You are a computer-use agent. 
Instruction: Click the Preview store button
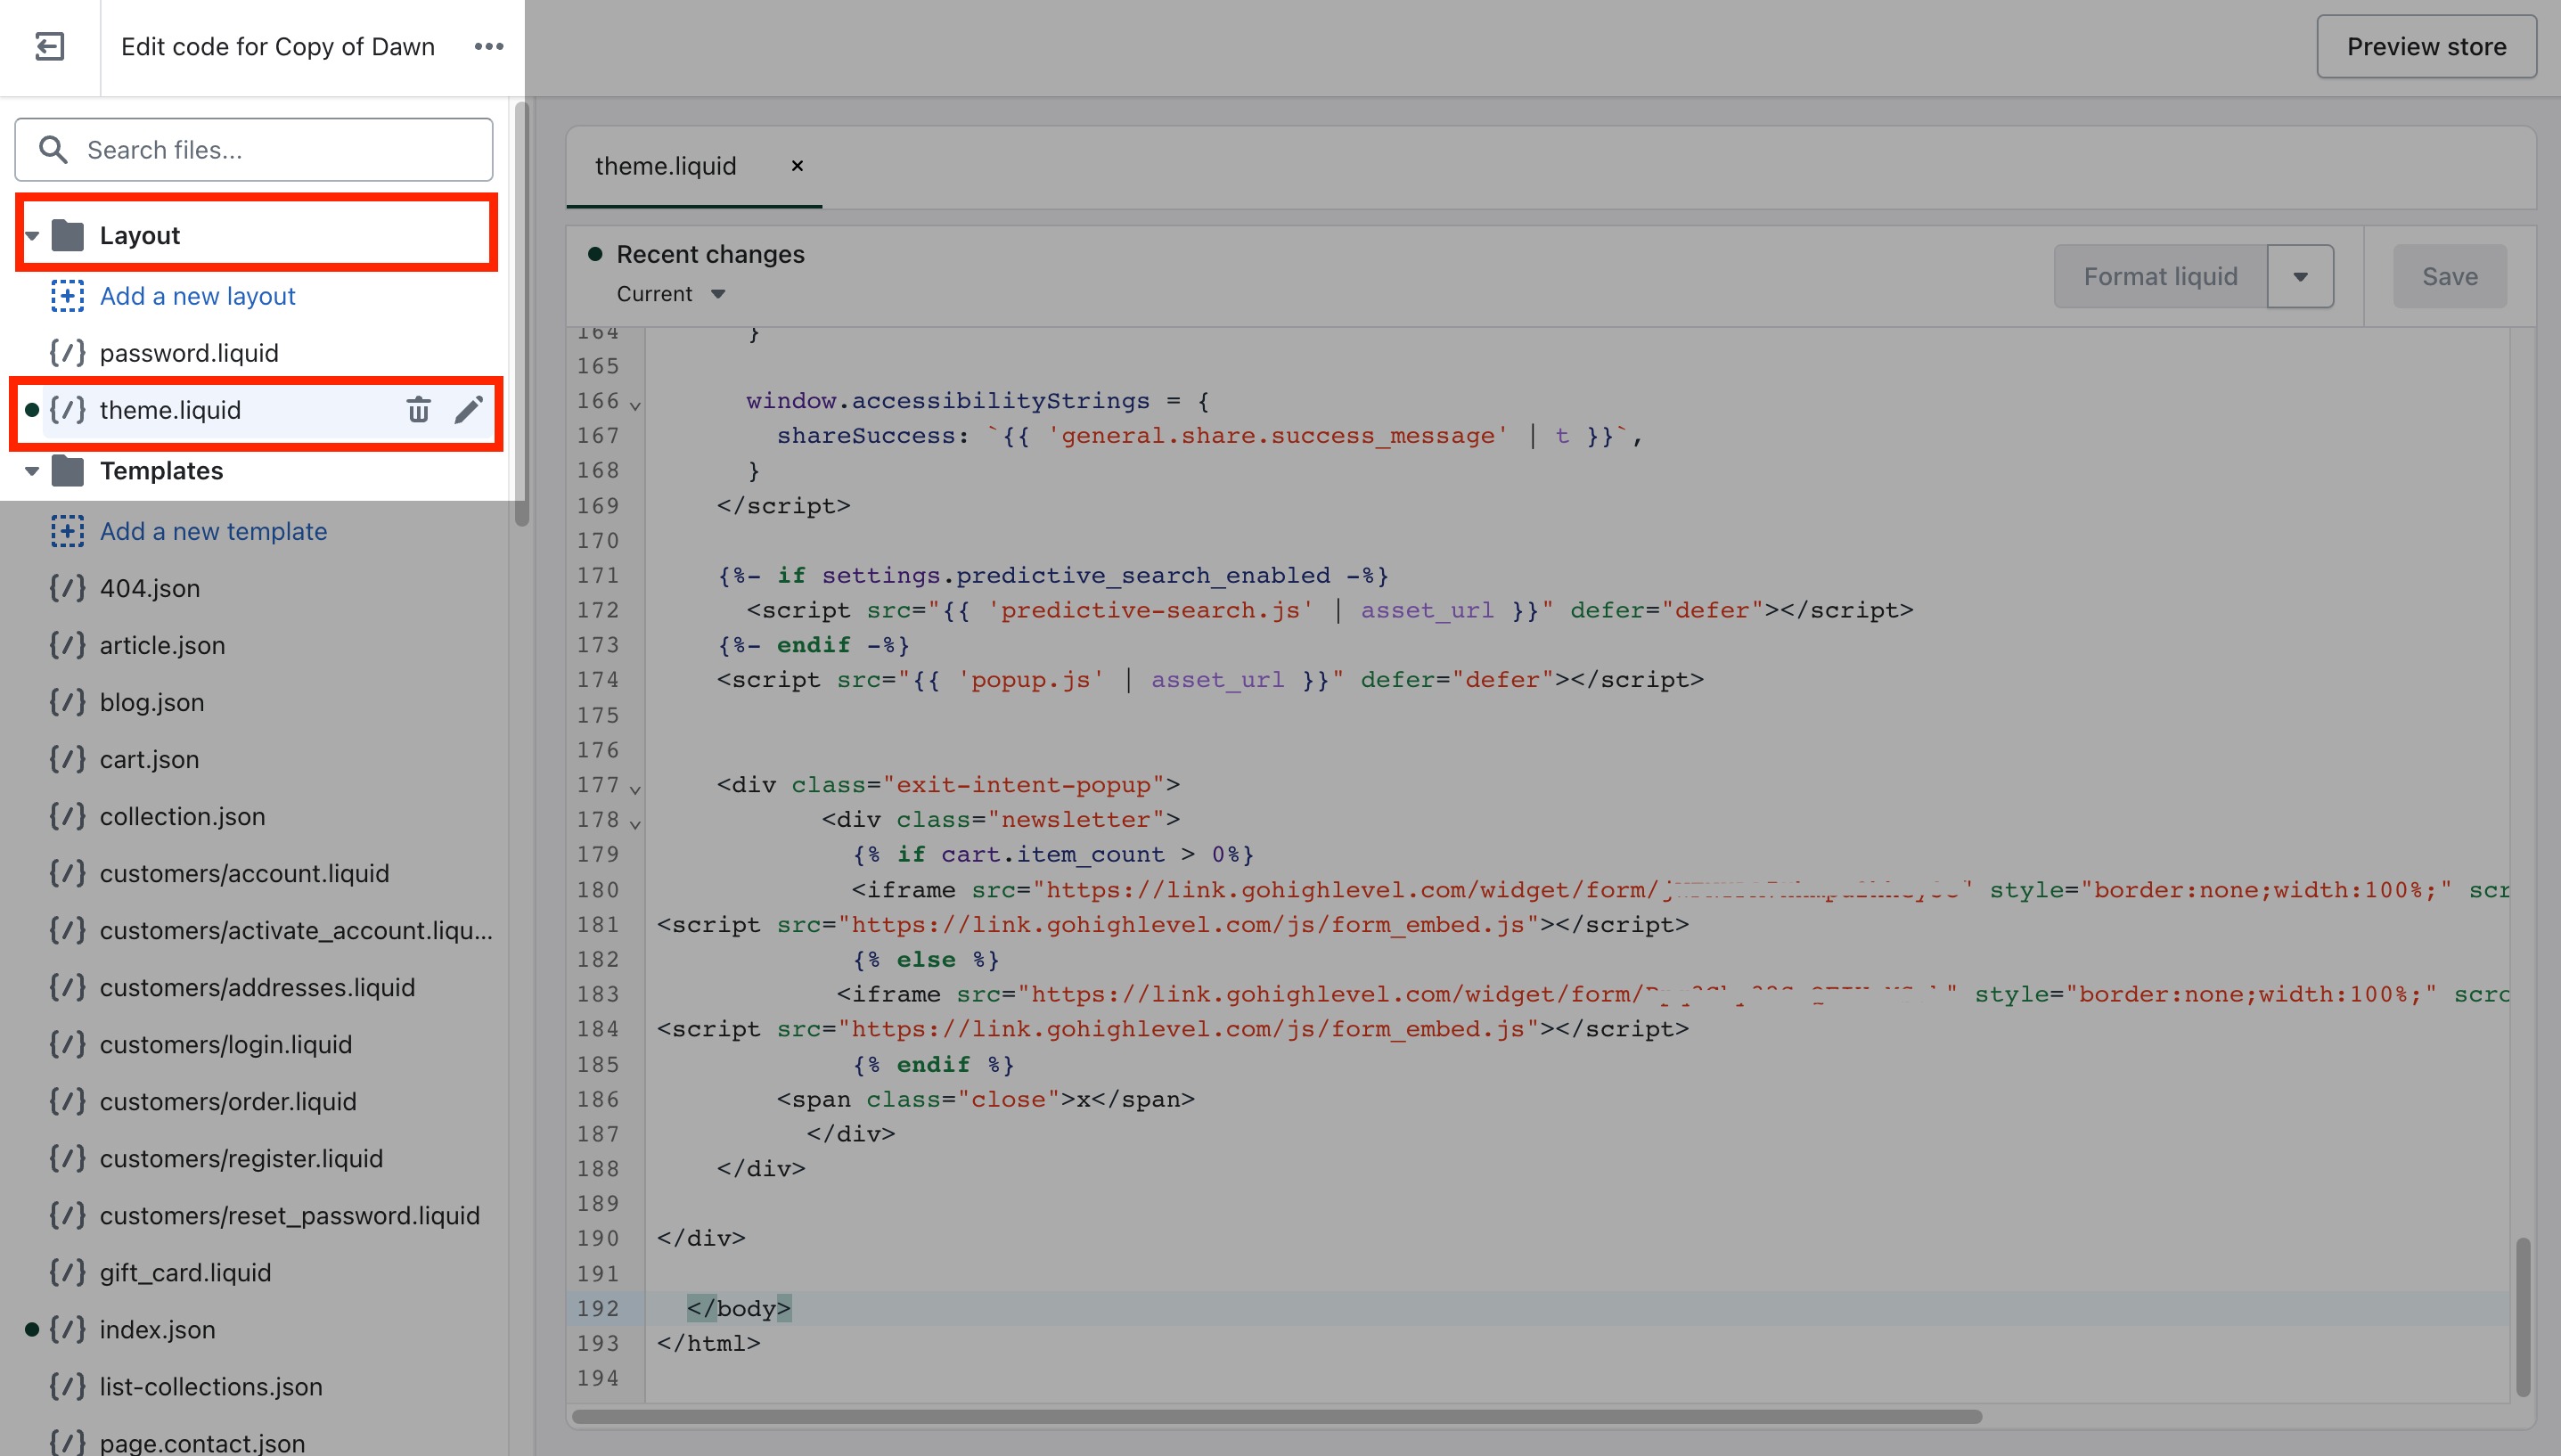[2426, 47]
